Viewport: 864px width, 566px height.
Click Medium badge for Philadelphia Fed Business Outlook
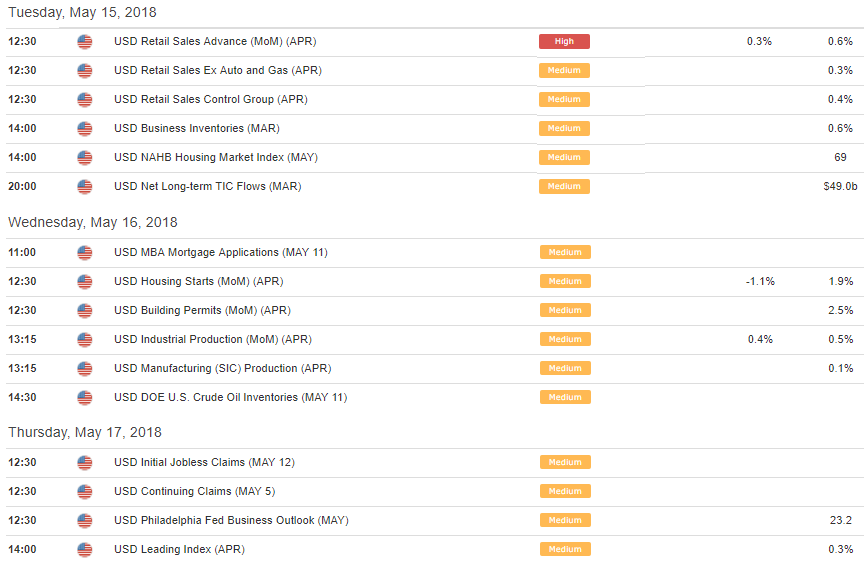point(564,521)
